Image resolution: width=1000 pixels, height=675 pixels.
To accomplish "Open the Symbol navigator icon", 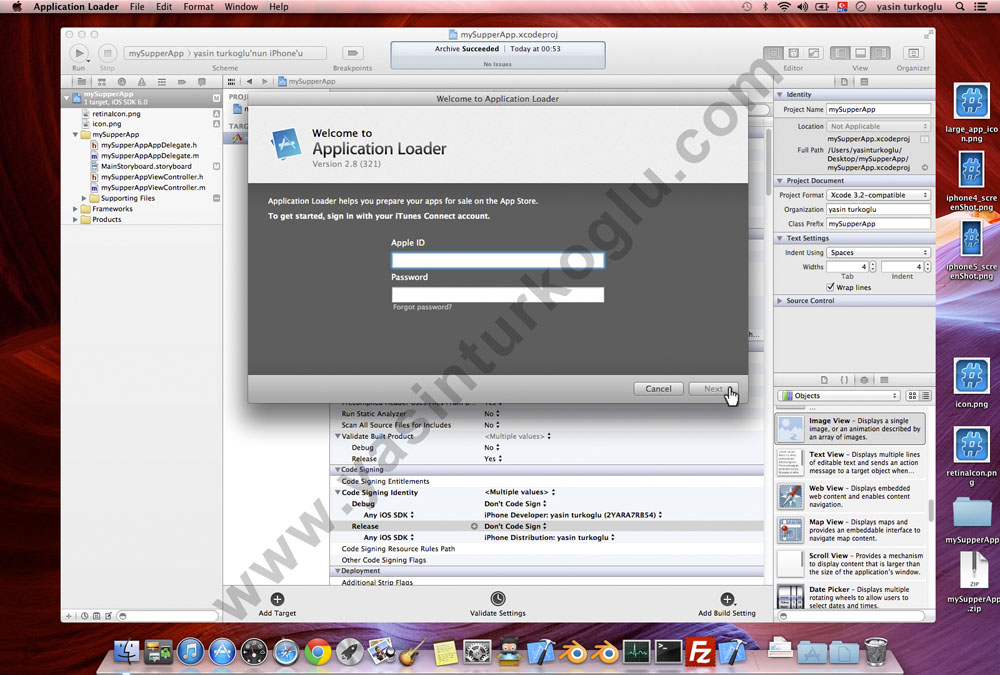I will 101,82.
